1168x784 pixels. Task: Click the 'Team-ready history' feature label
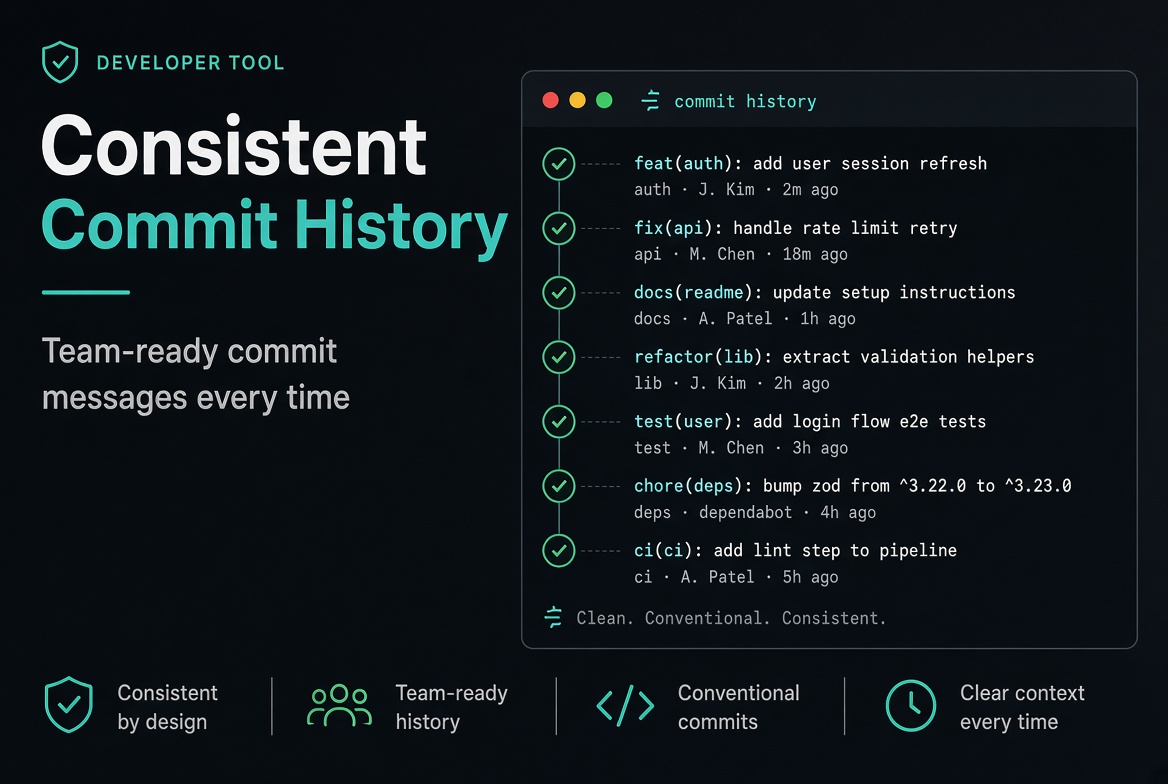[451, 707]
